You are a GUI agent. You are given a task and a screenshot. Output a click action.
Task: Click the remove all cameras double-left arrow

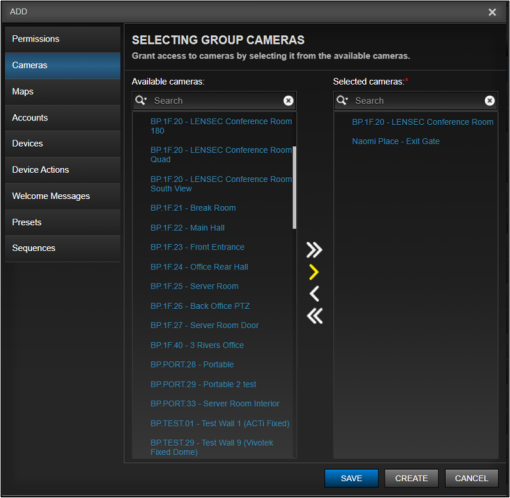(315, 316)
